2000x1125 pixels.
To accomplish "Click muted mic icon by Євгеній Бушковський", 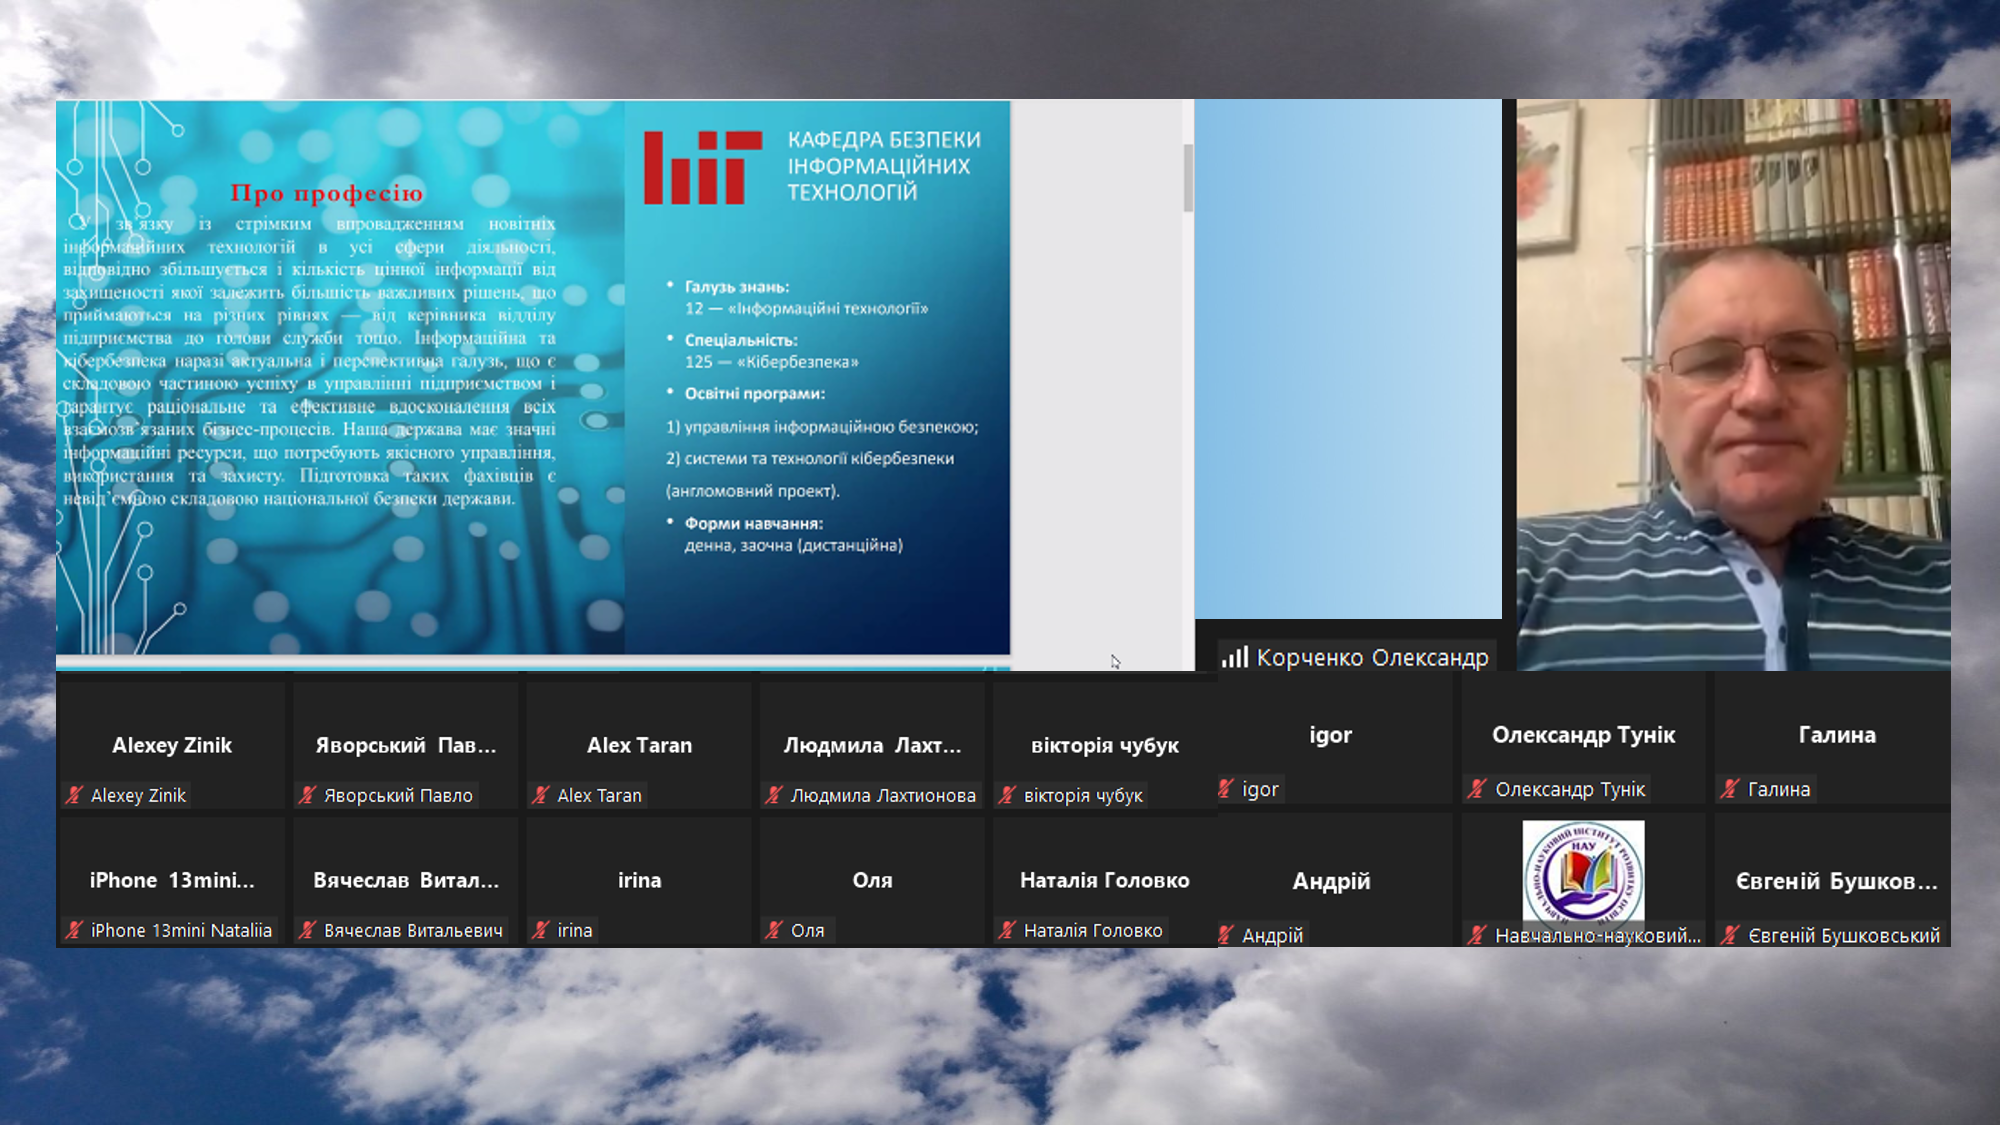I will coord(1731,935).
